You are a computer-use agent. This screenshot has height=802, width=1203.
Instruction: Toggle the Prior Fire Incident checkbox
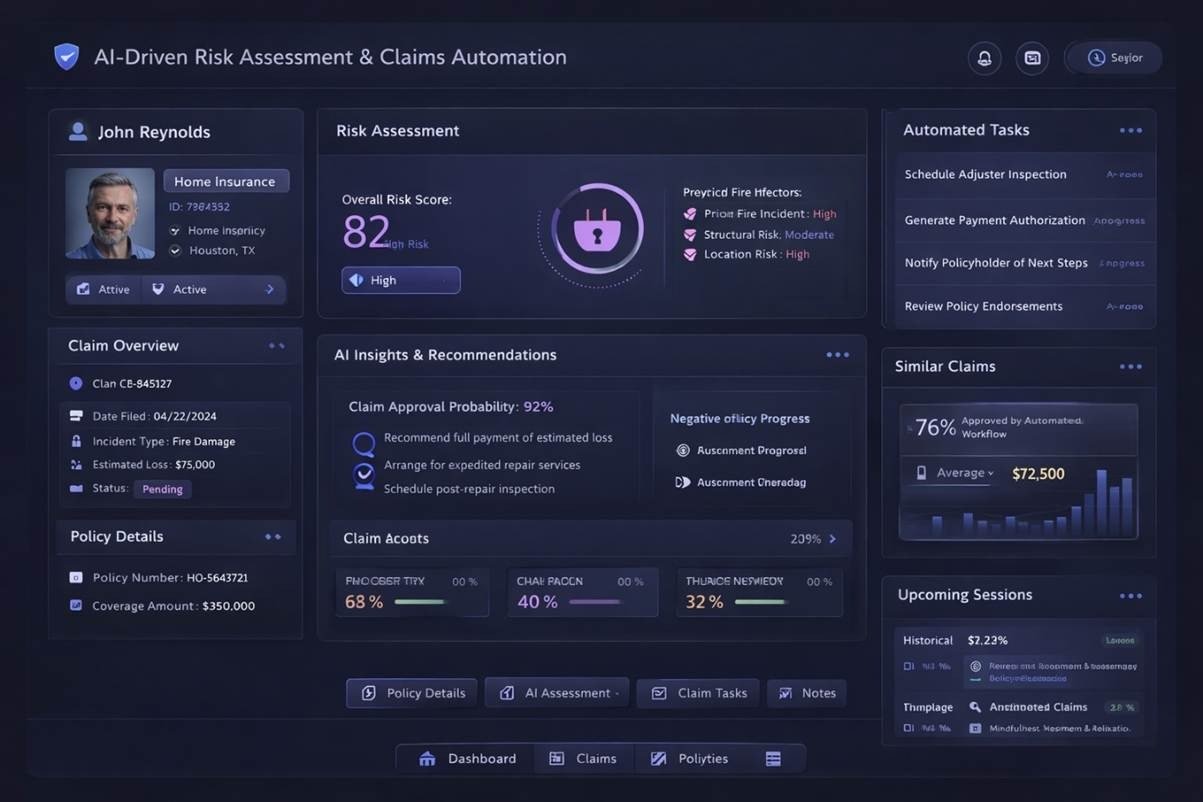click(689, 214)
